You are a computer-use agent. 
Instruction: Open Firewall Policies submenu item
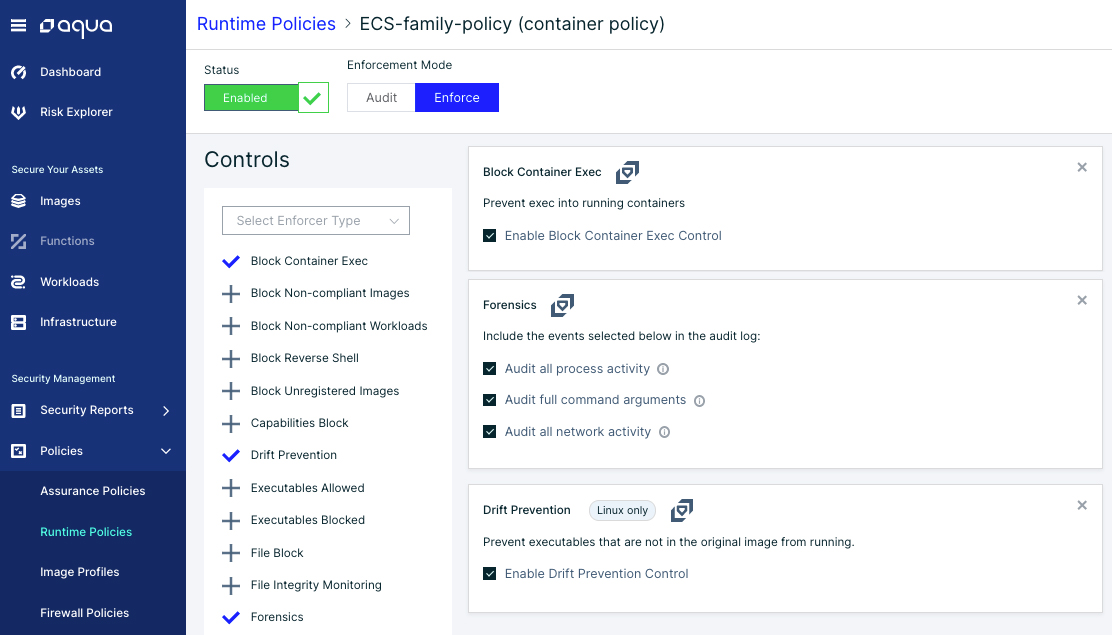(x=84, y=613)
